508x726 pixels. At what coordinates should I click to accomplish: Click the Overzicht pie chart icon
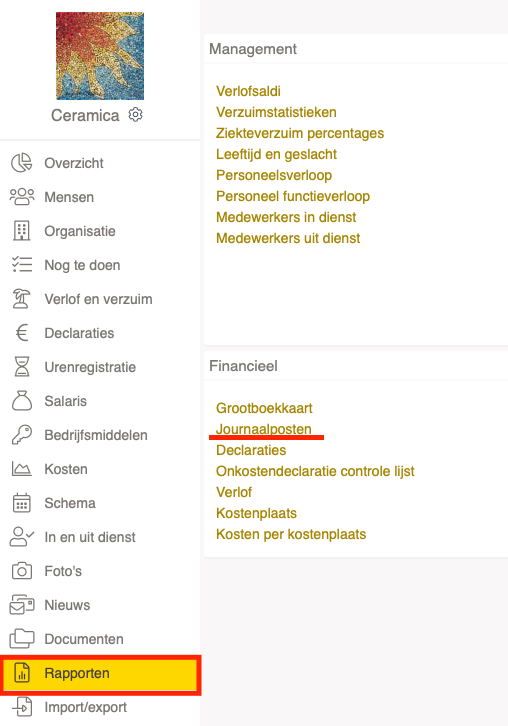point(22,163)
